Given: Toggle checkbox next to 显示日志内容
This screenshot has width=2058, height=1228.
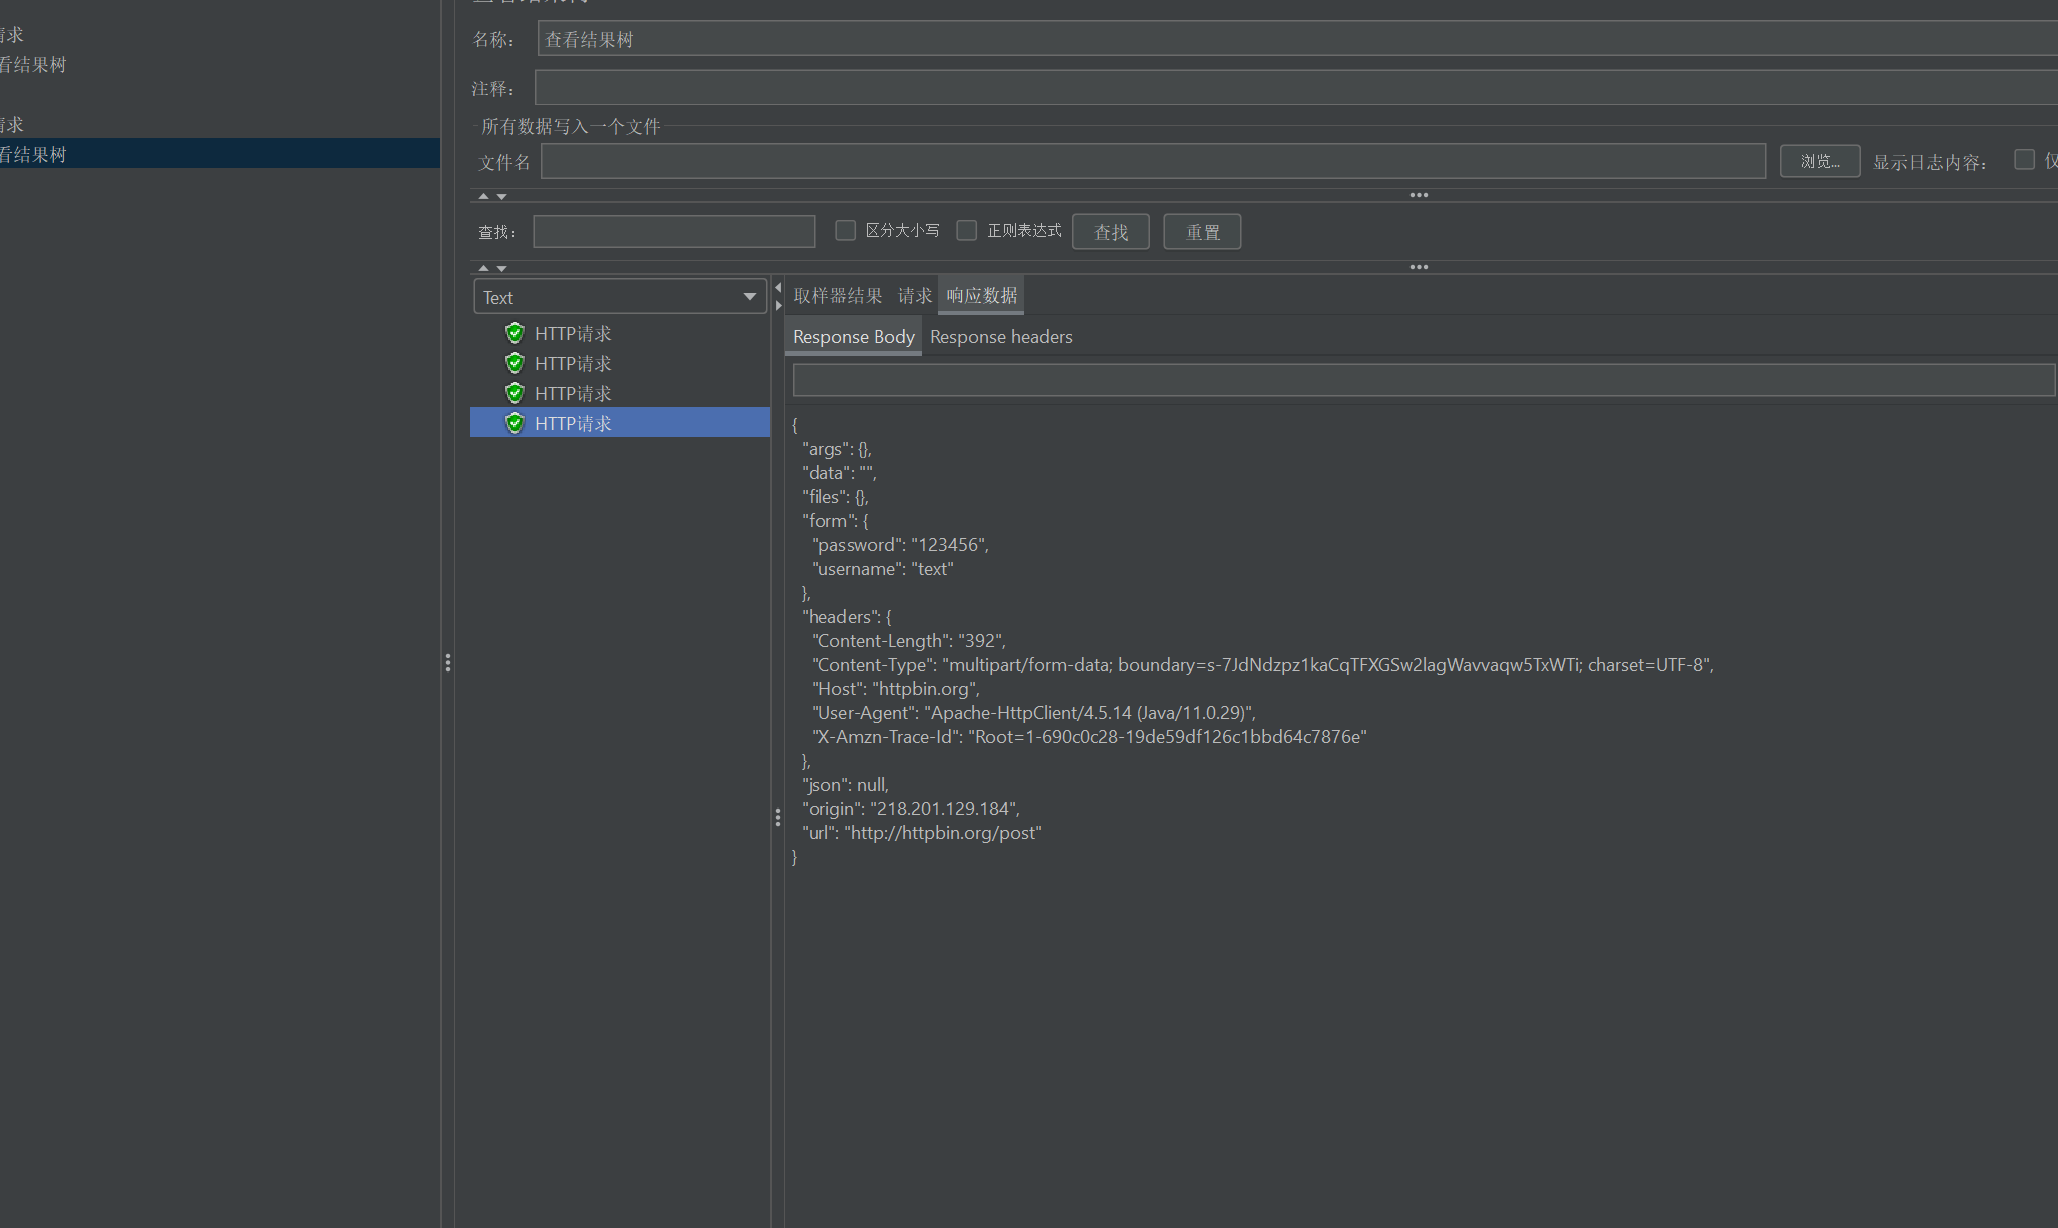Looking at the screenshot, I should click(x=2024, y=160).
